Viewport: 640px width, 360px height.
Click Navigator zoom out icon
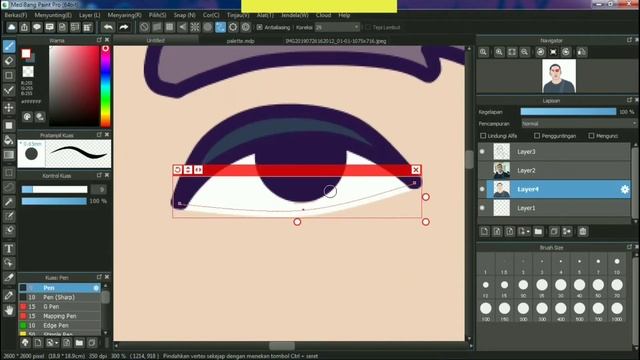[524, 52]
